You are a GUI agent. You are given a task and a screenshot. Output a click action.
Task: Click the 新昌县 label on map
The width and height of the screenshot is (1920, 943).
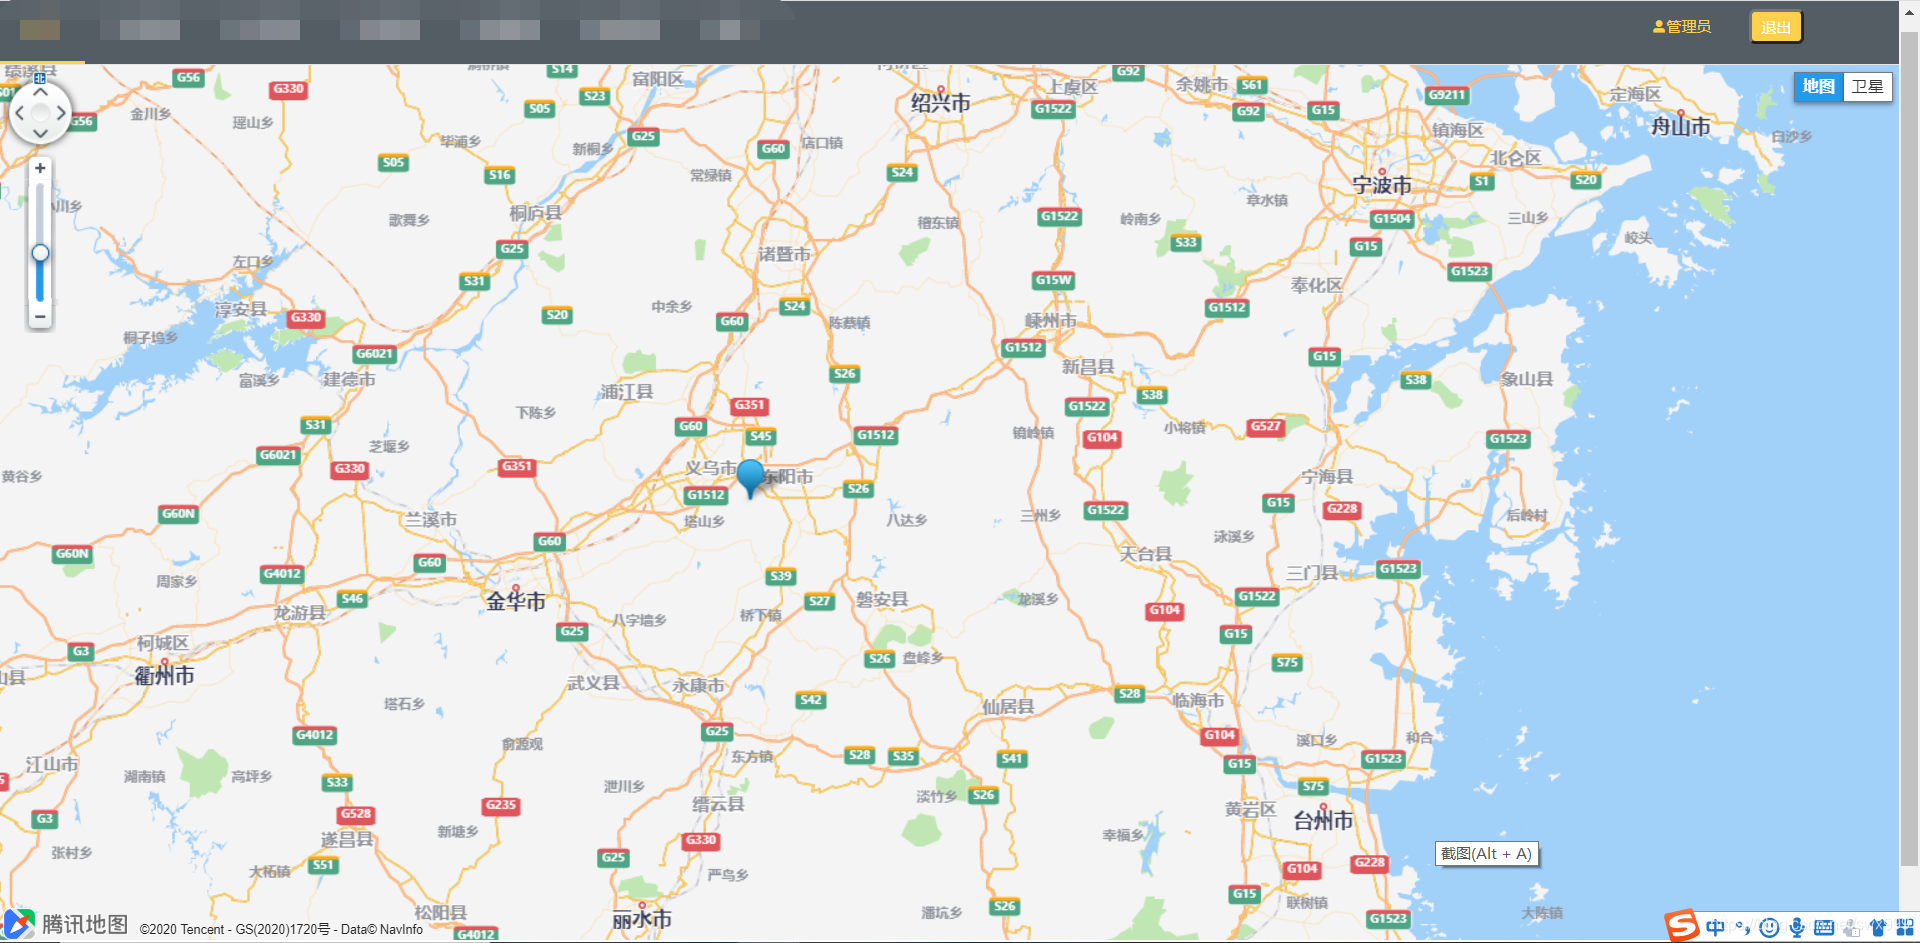point(1088,367)
